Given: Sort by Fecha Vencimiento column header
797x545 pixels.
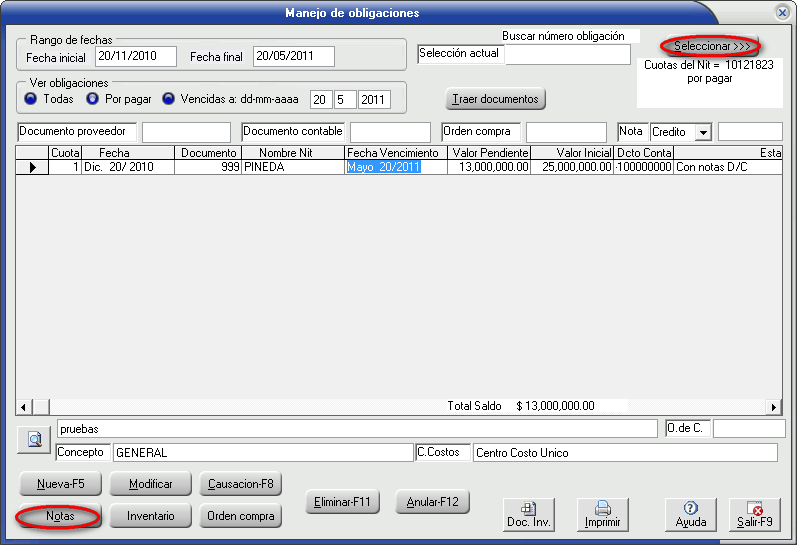Looking at the screenshot, I should tap(392, 153).
